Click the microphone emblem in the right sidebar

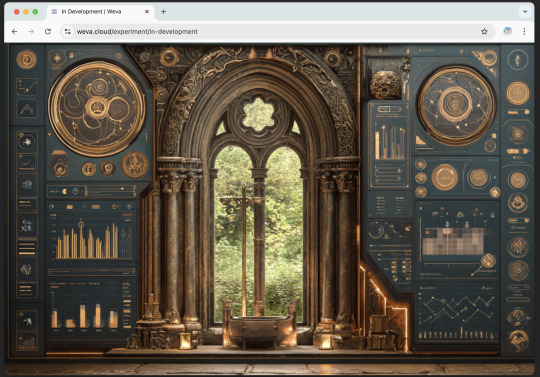coord(518,60)
